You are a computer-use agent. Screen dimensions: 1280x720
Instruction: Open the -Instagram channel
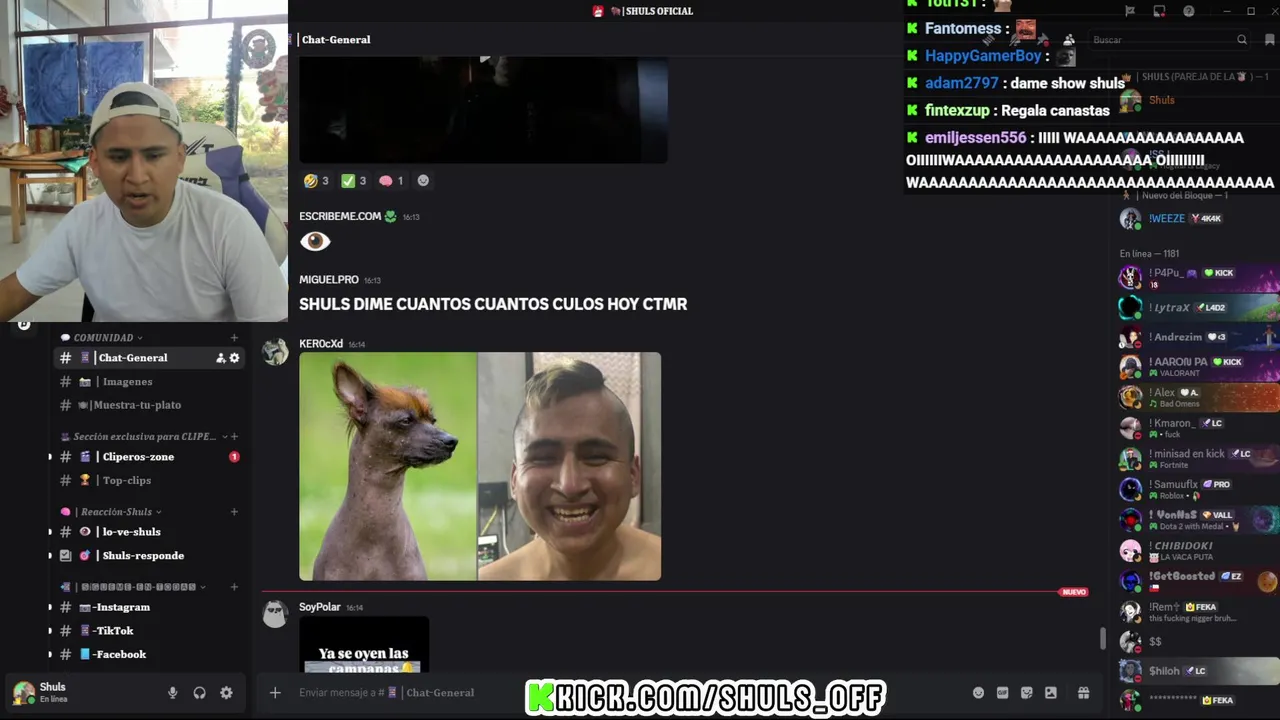pyautogui.click(x=149, y=607)
